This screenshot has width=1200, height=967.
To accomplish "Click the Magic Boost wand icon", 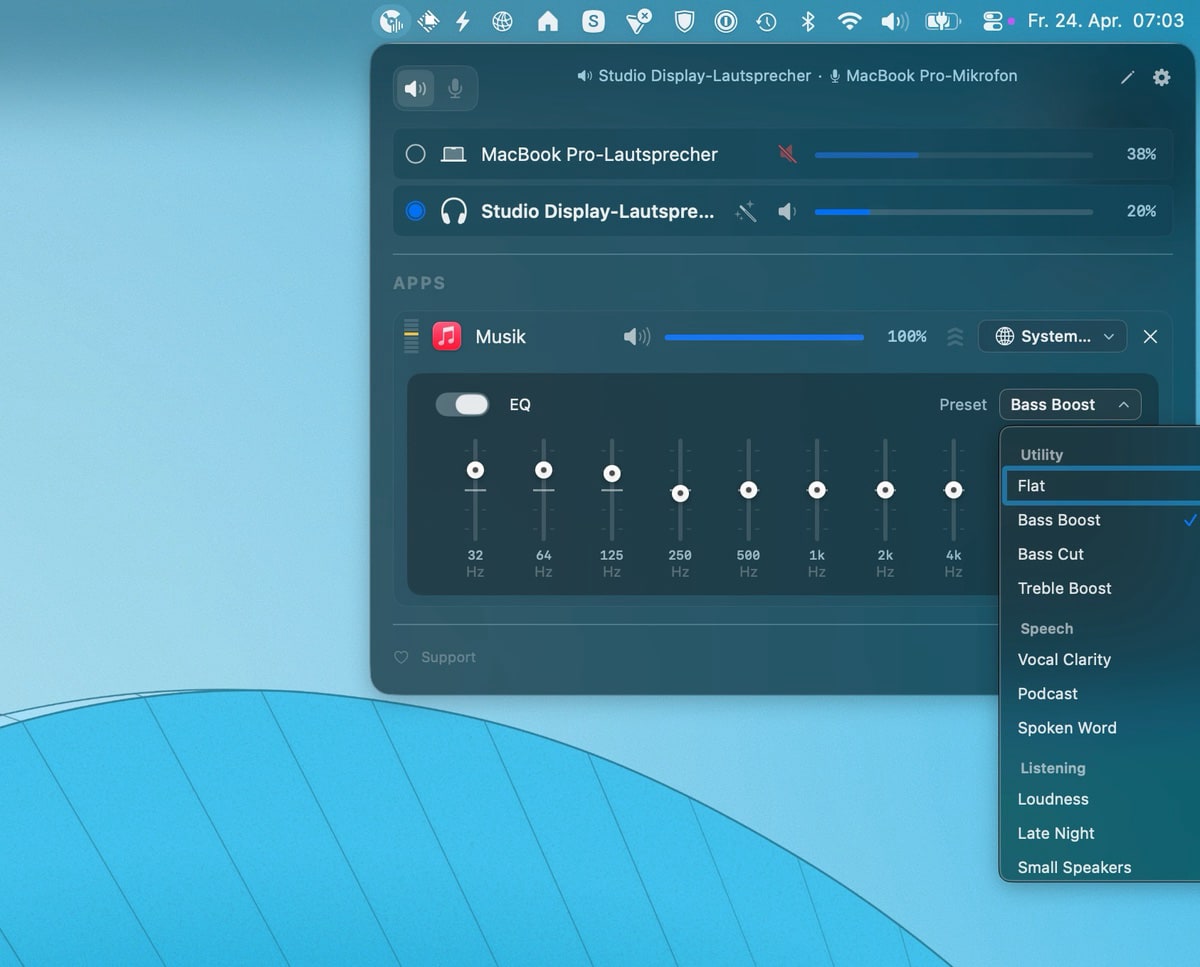I will click(746, 211).
